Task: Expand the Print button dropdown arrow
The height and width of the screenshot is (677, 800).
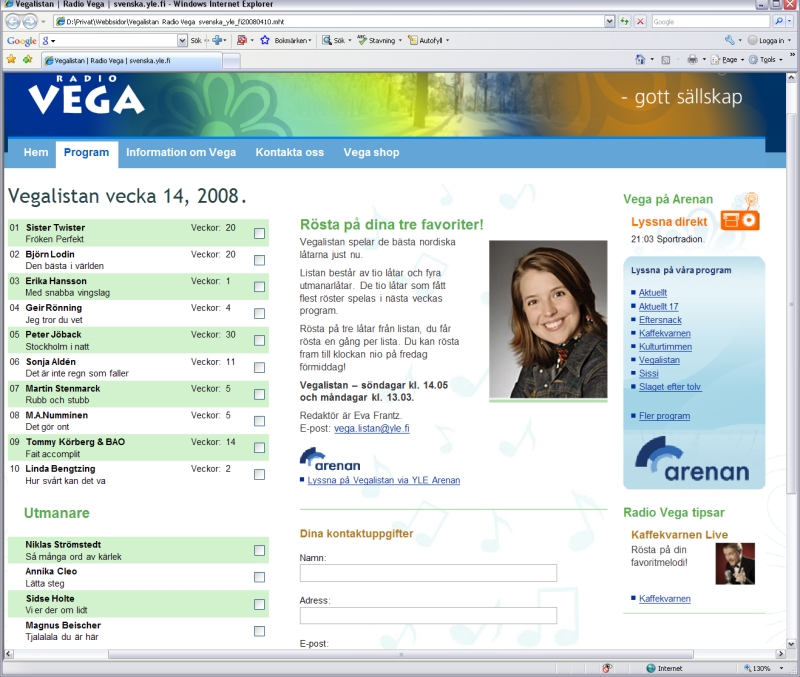Action: coord(704,60)
